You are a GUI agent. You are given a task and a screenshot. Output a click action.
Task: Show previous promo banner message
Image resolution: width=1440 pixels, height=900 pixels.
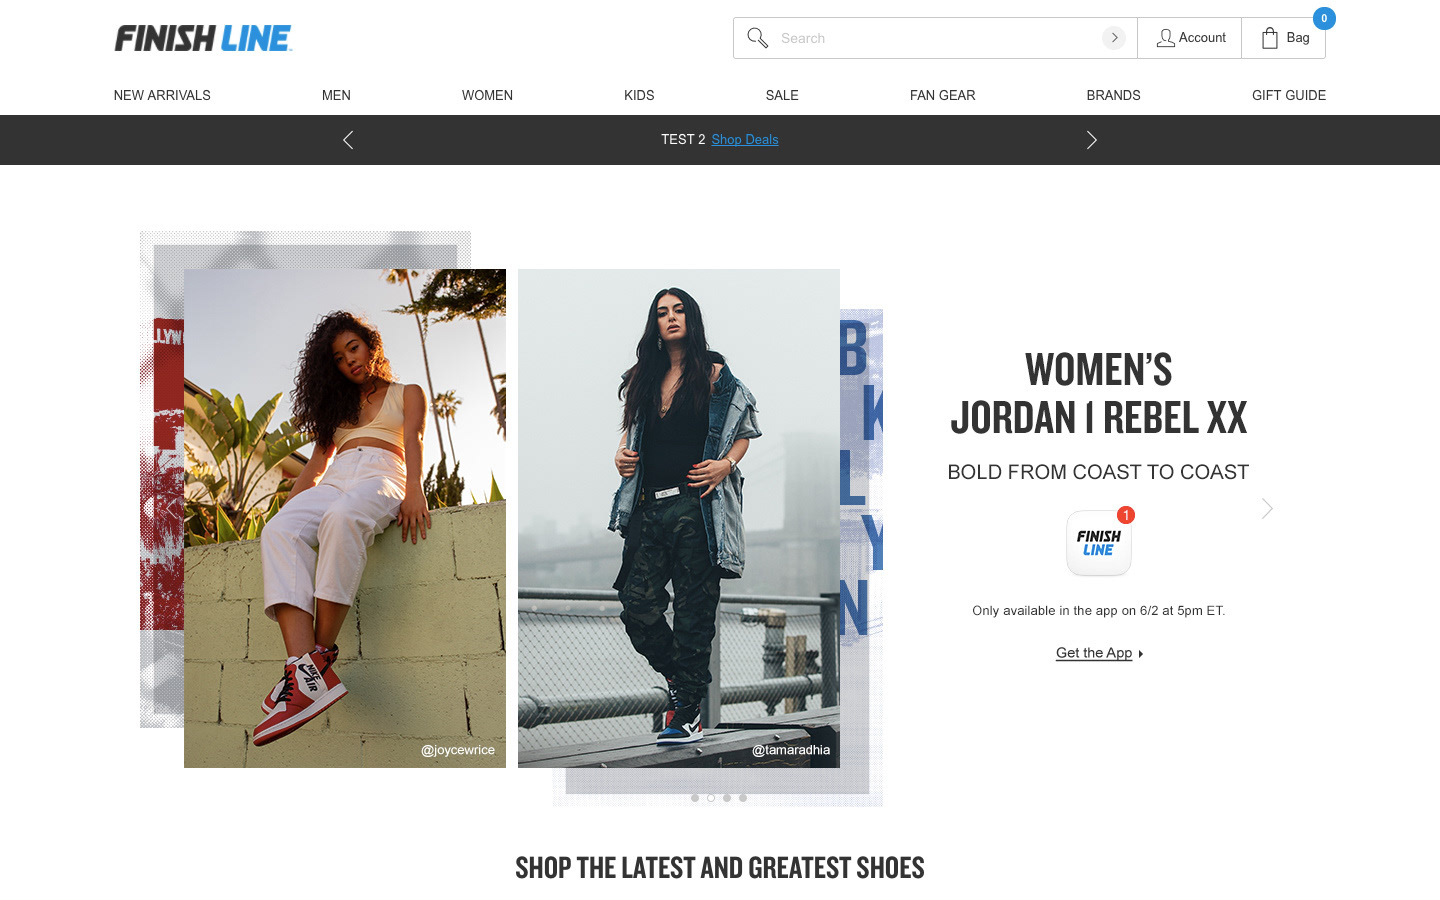(x=348, y=140)
